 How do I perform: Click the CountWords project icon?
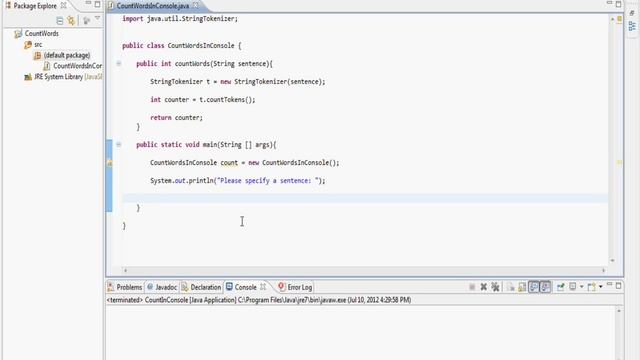(x=18, y=33)
